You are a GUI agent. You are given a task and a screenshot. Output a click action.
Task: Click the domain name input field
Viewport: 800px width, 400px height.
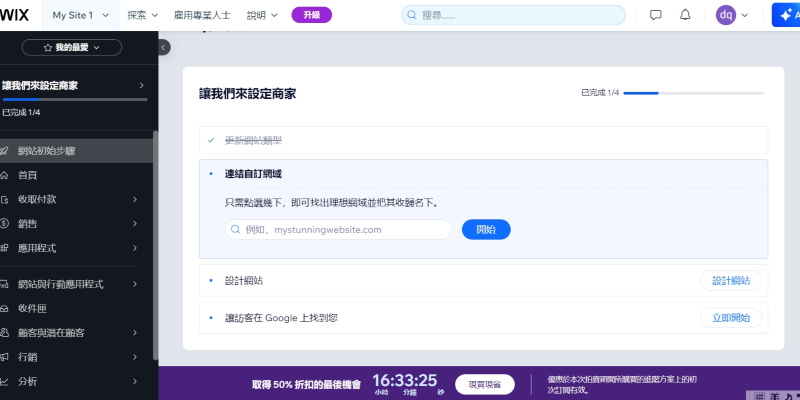pos(338,230)
